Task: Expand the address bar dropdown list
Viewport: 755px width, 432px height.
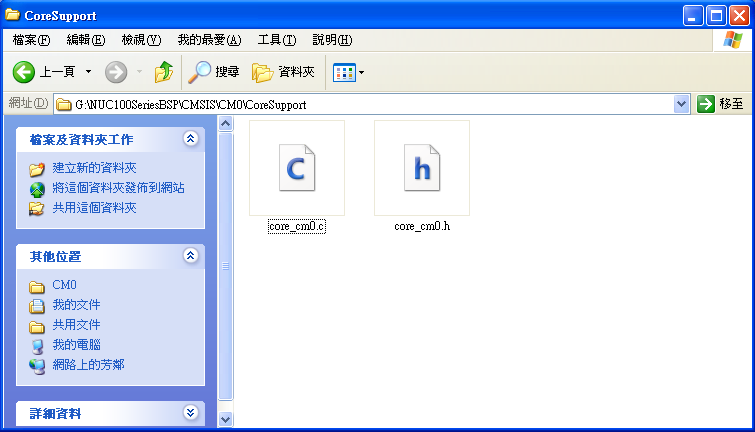Action: pyautogui.click(x=681, y=104)
